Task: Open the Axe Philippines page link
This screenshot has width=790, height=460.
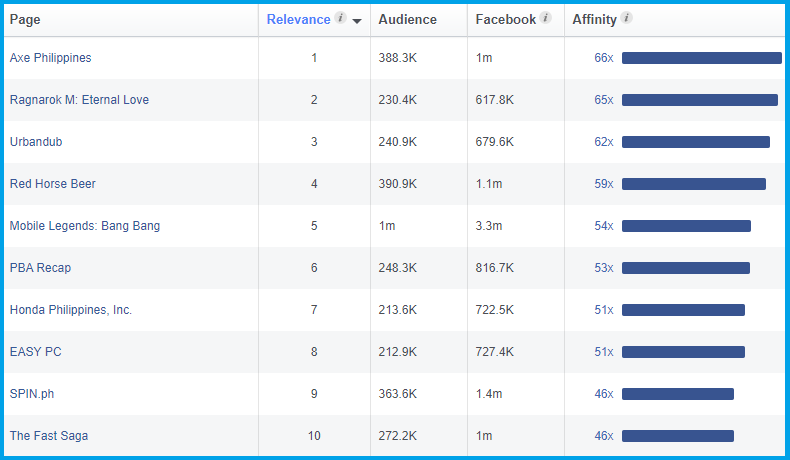Action: [50, 58]
